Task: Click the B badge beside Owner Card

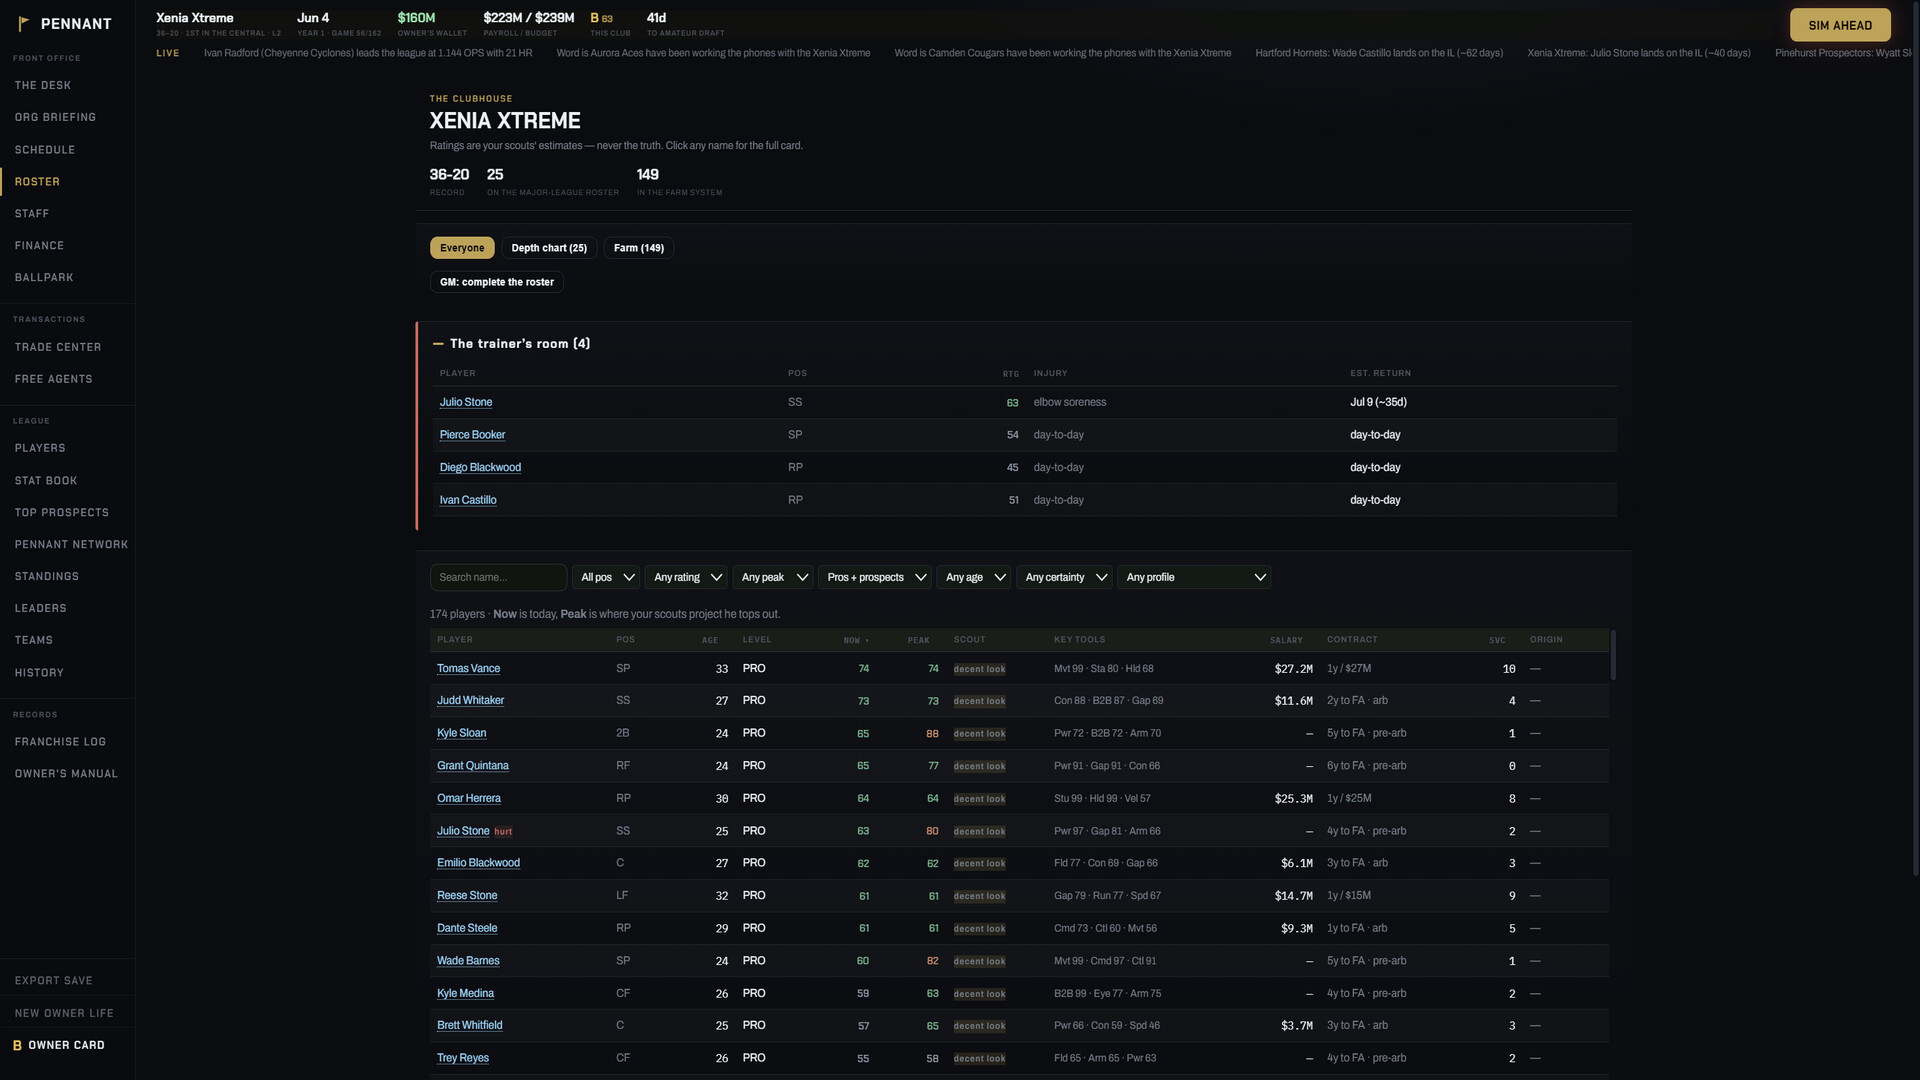Action: (17, 1045)
